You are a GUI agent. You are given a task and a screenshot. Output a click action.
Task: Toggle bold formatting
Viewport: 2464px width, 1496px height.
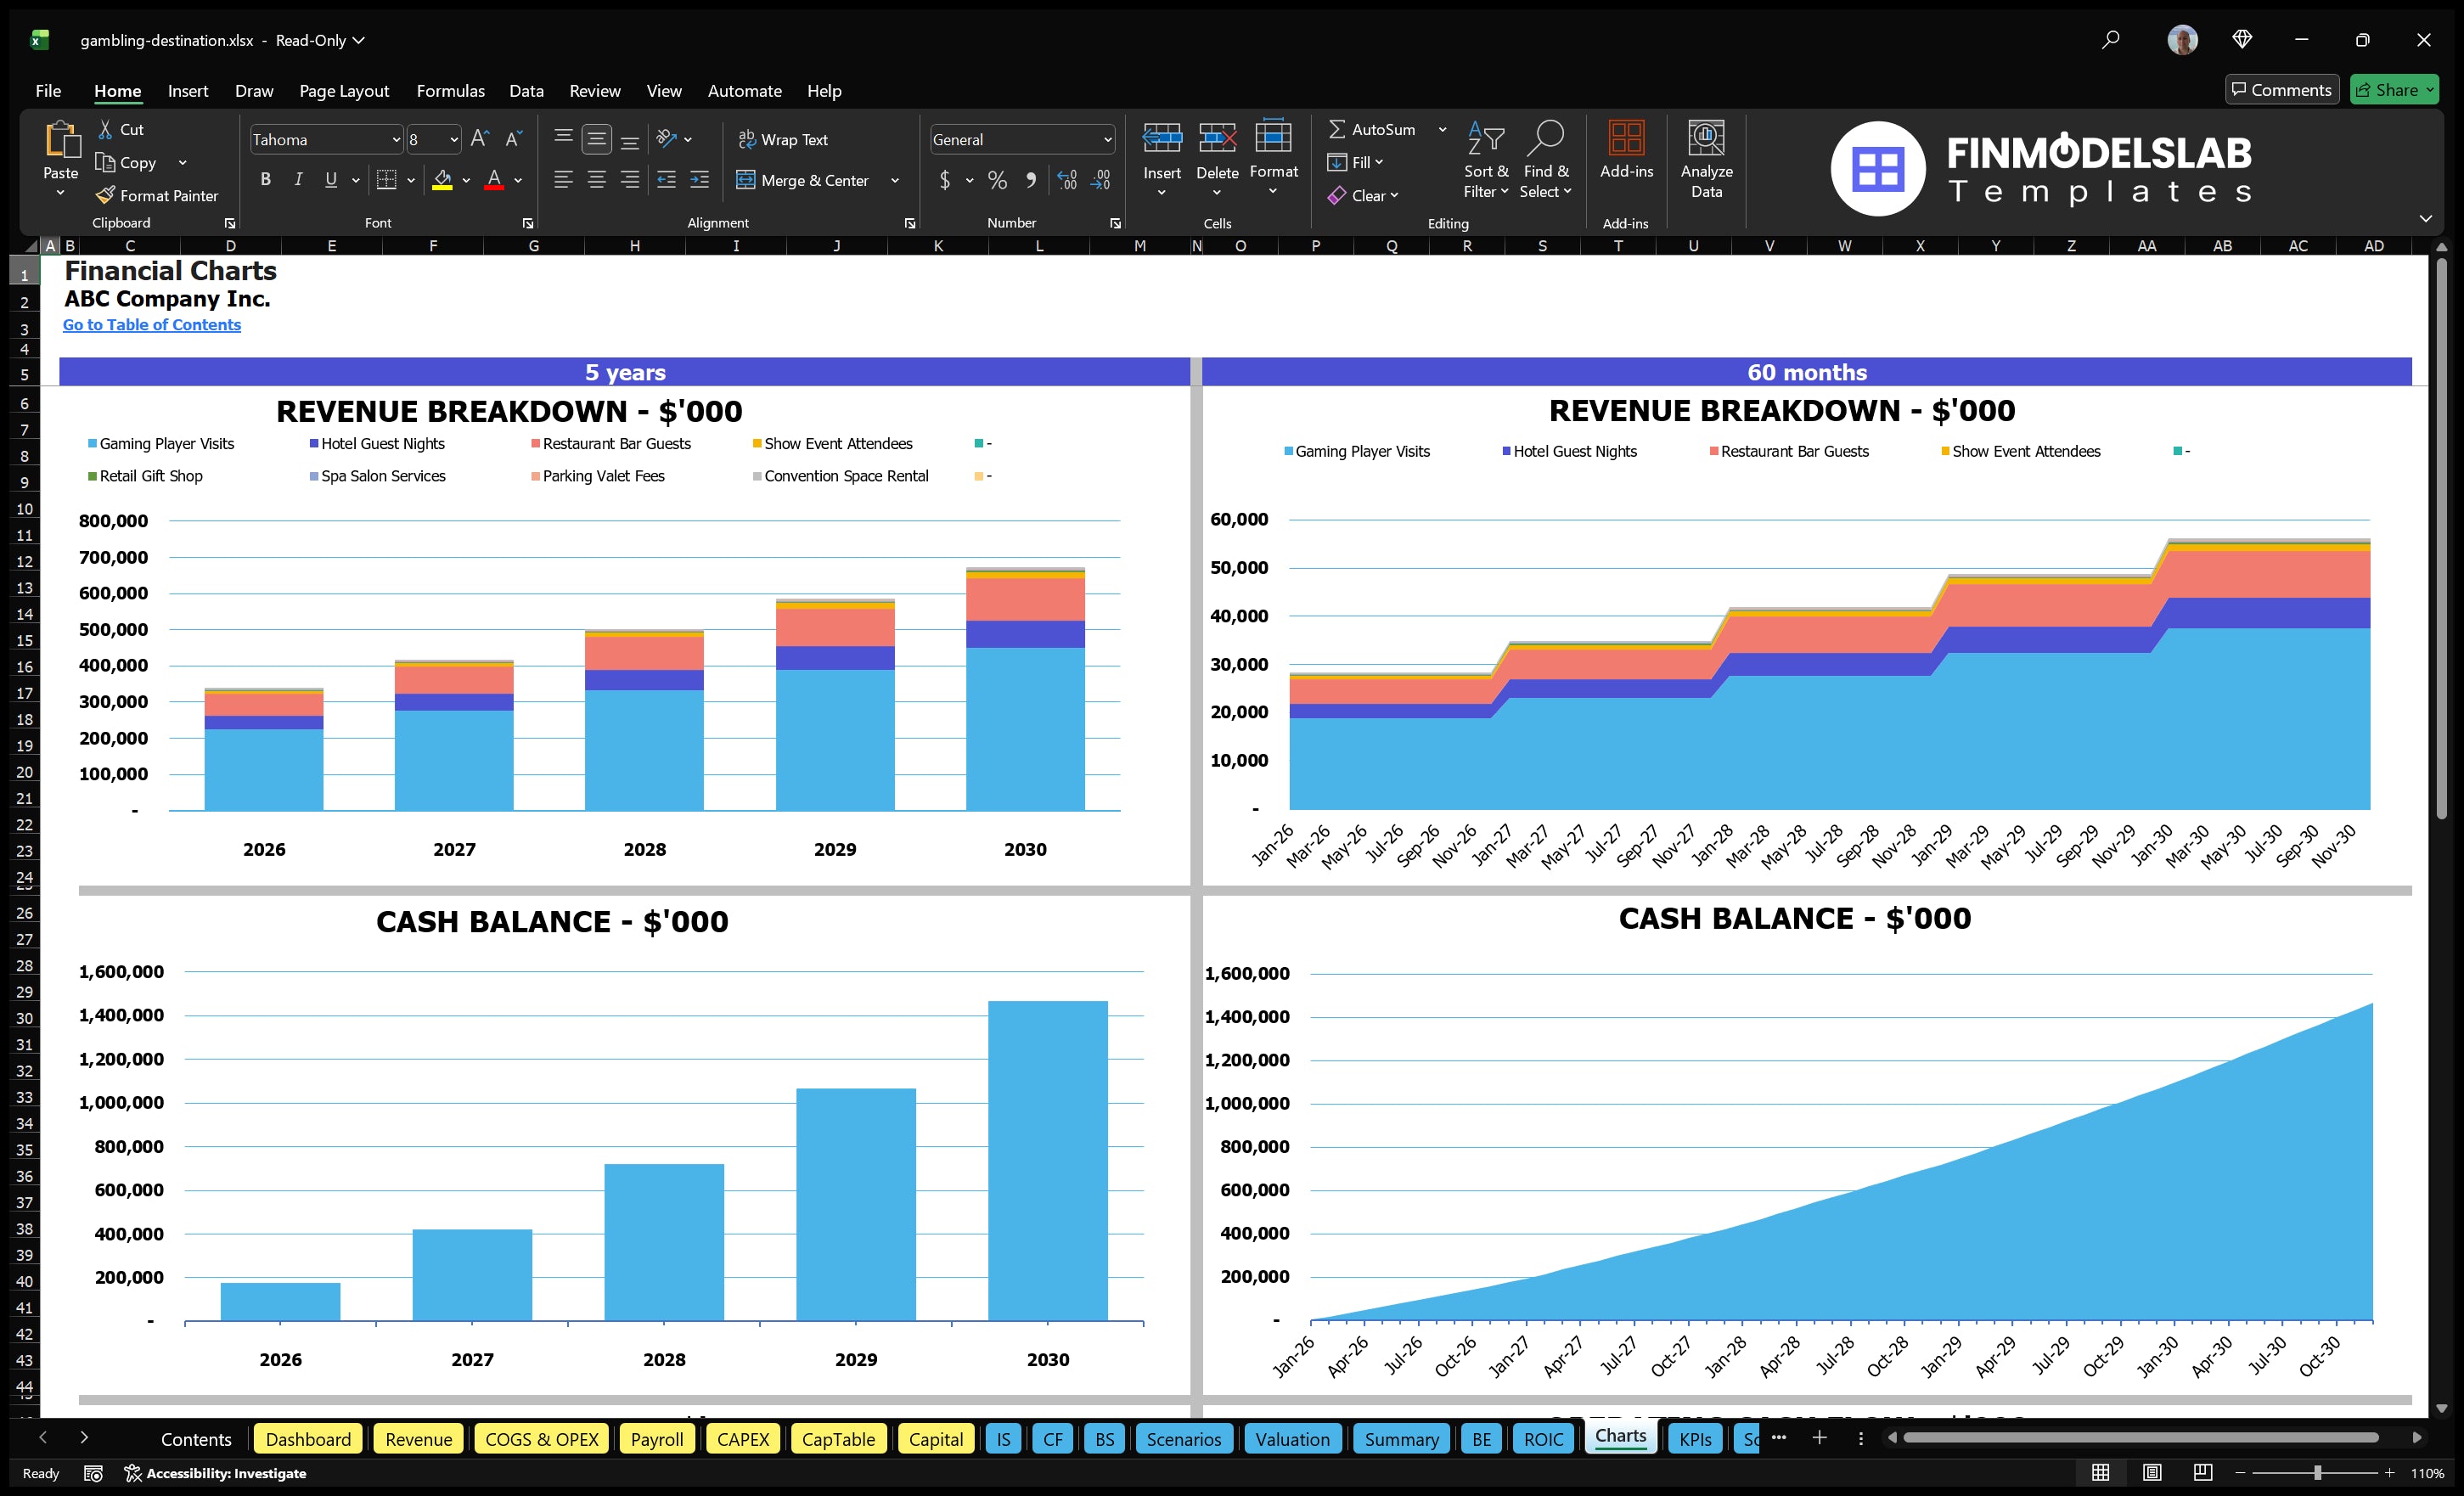pos(265,179)
